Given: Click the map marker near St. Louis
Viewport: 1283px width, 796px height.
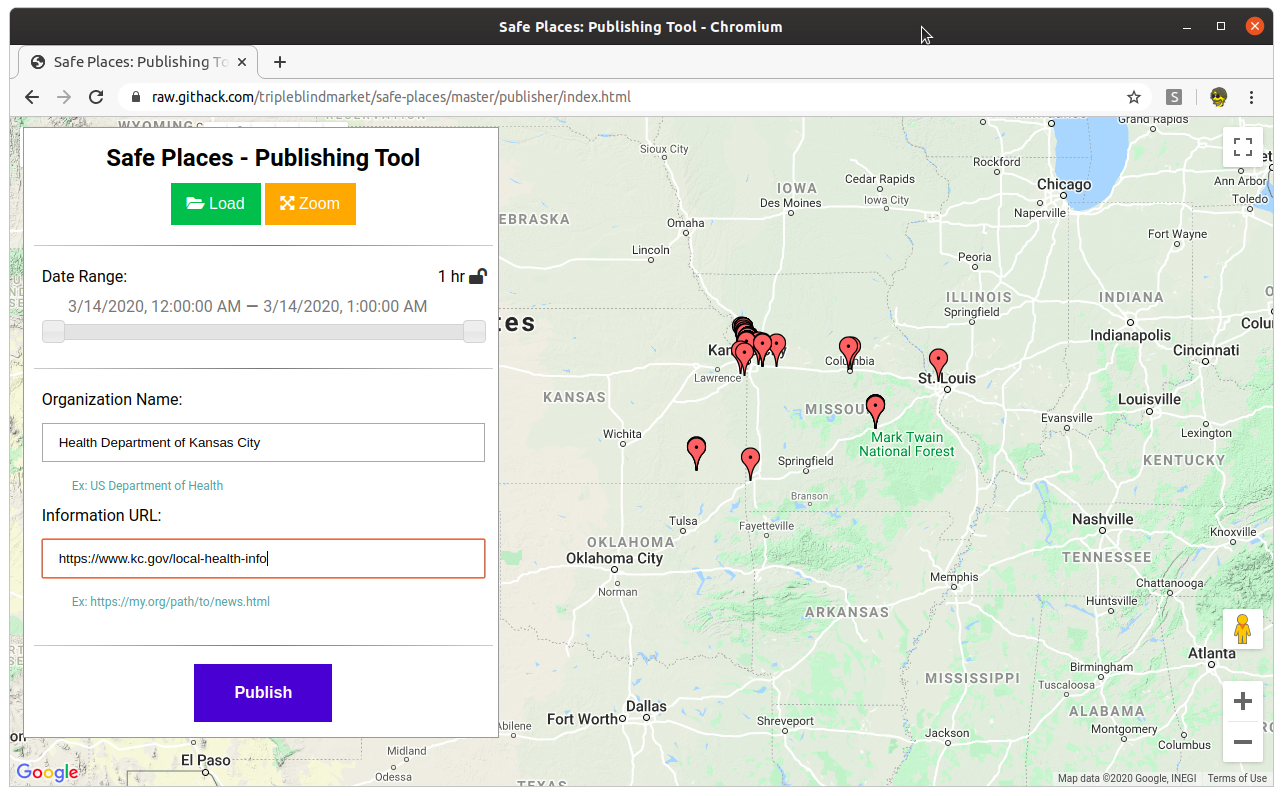Looking at the screenshot, I should 938,363.
